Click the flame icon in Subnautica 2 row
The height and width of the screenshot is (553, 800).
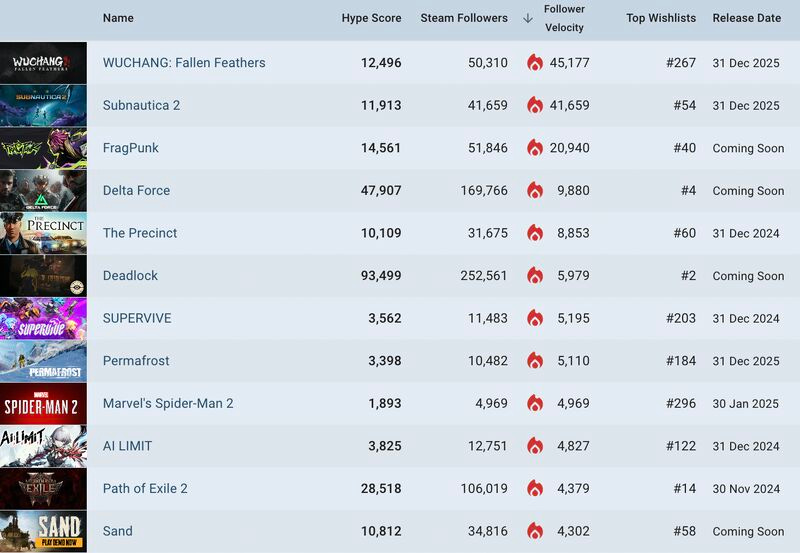click(x=535, y=105)
